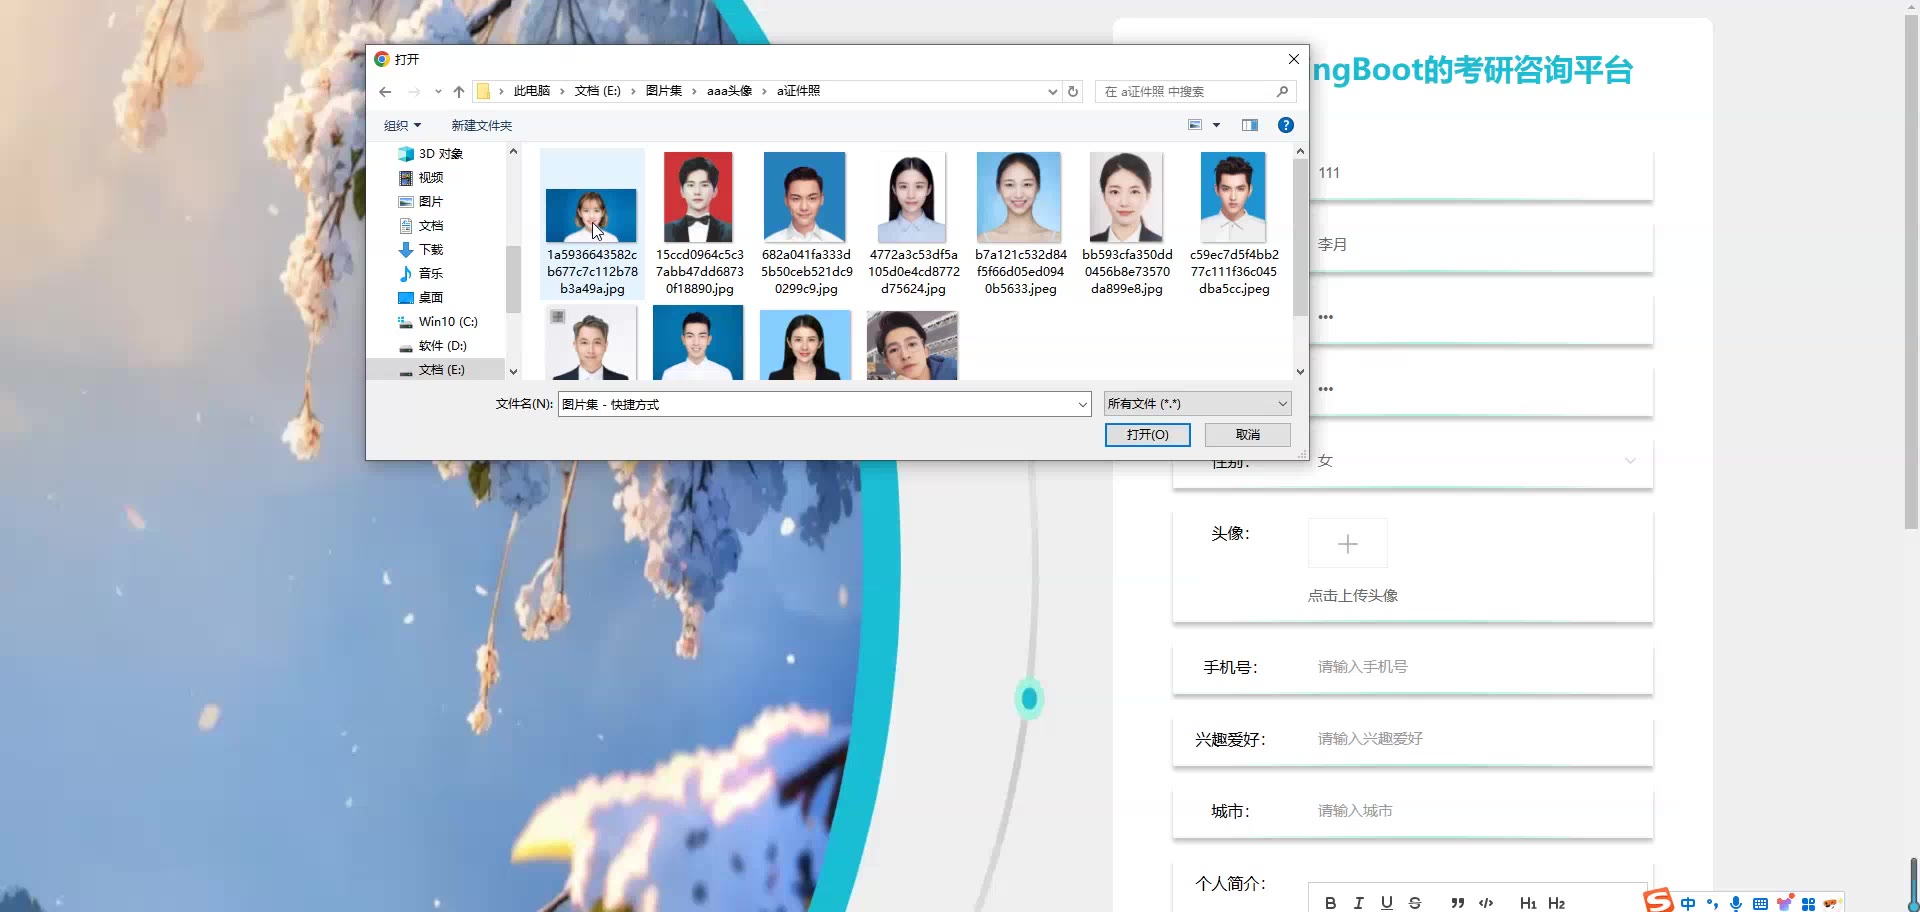Viewport: 1920px width, 912px height.
Task: Close the 打开 file dialog
Action: coord(1293,59)
